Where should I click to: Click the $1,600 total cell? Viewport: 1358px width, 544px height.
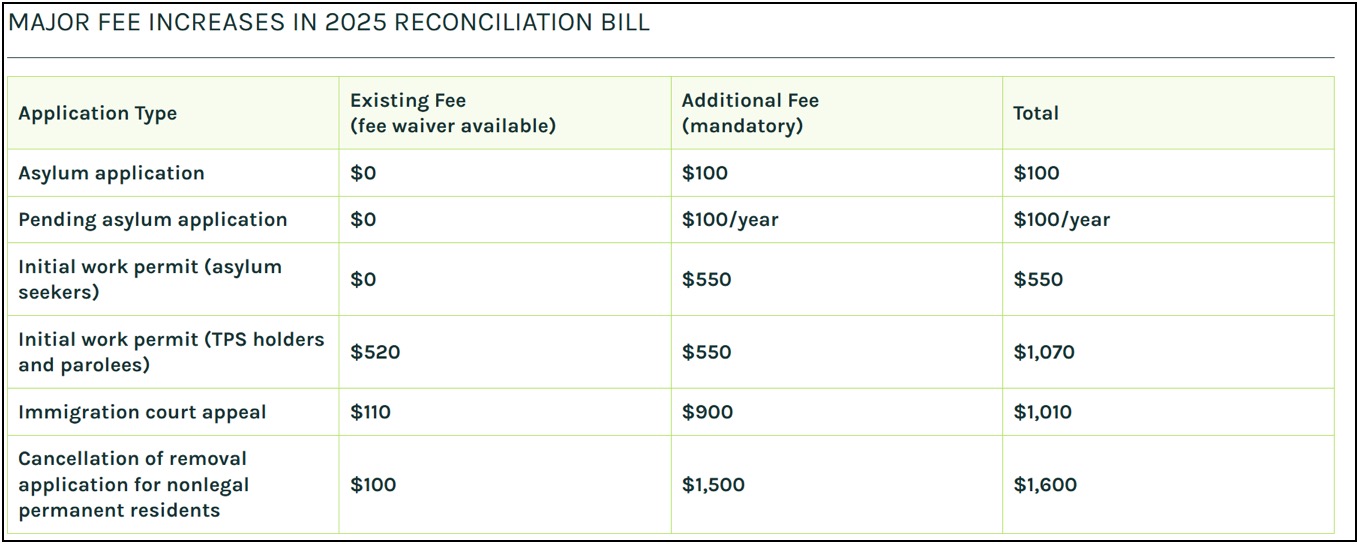point(1045,485)
